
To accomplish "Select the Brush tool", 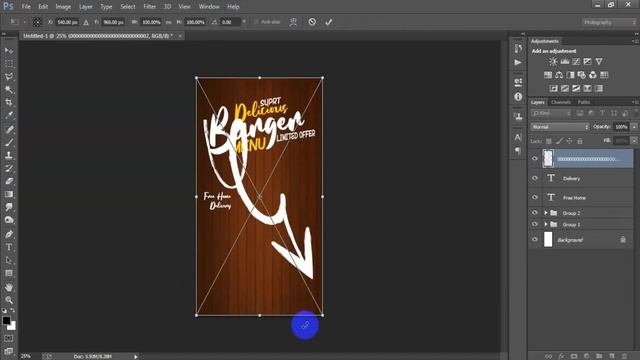I will point(9,142).
